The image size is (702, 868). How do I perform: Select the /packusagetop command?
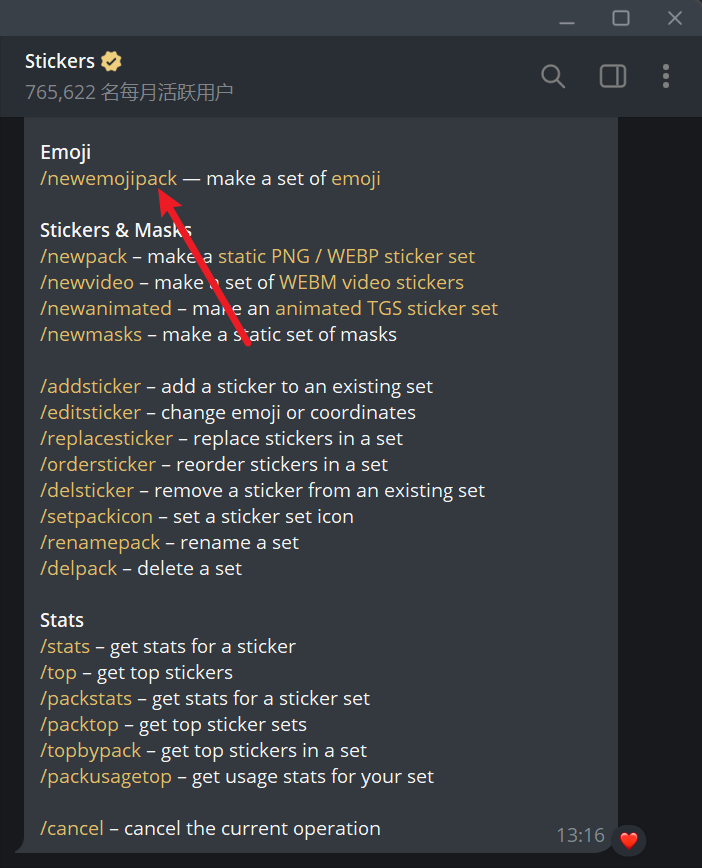[106, 777]
